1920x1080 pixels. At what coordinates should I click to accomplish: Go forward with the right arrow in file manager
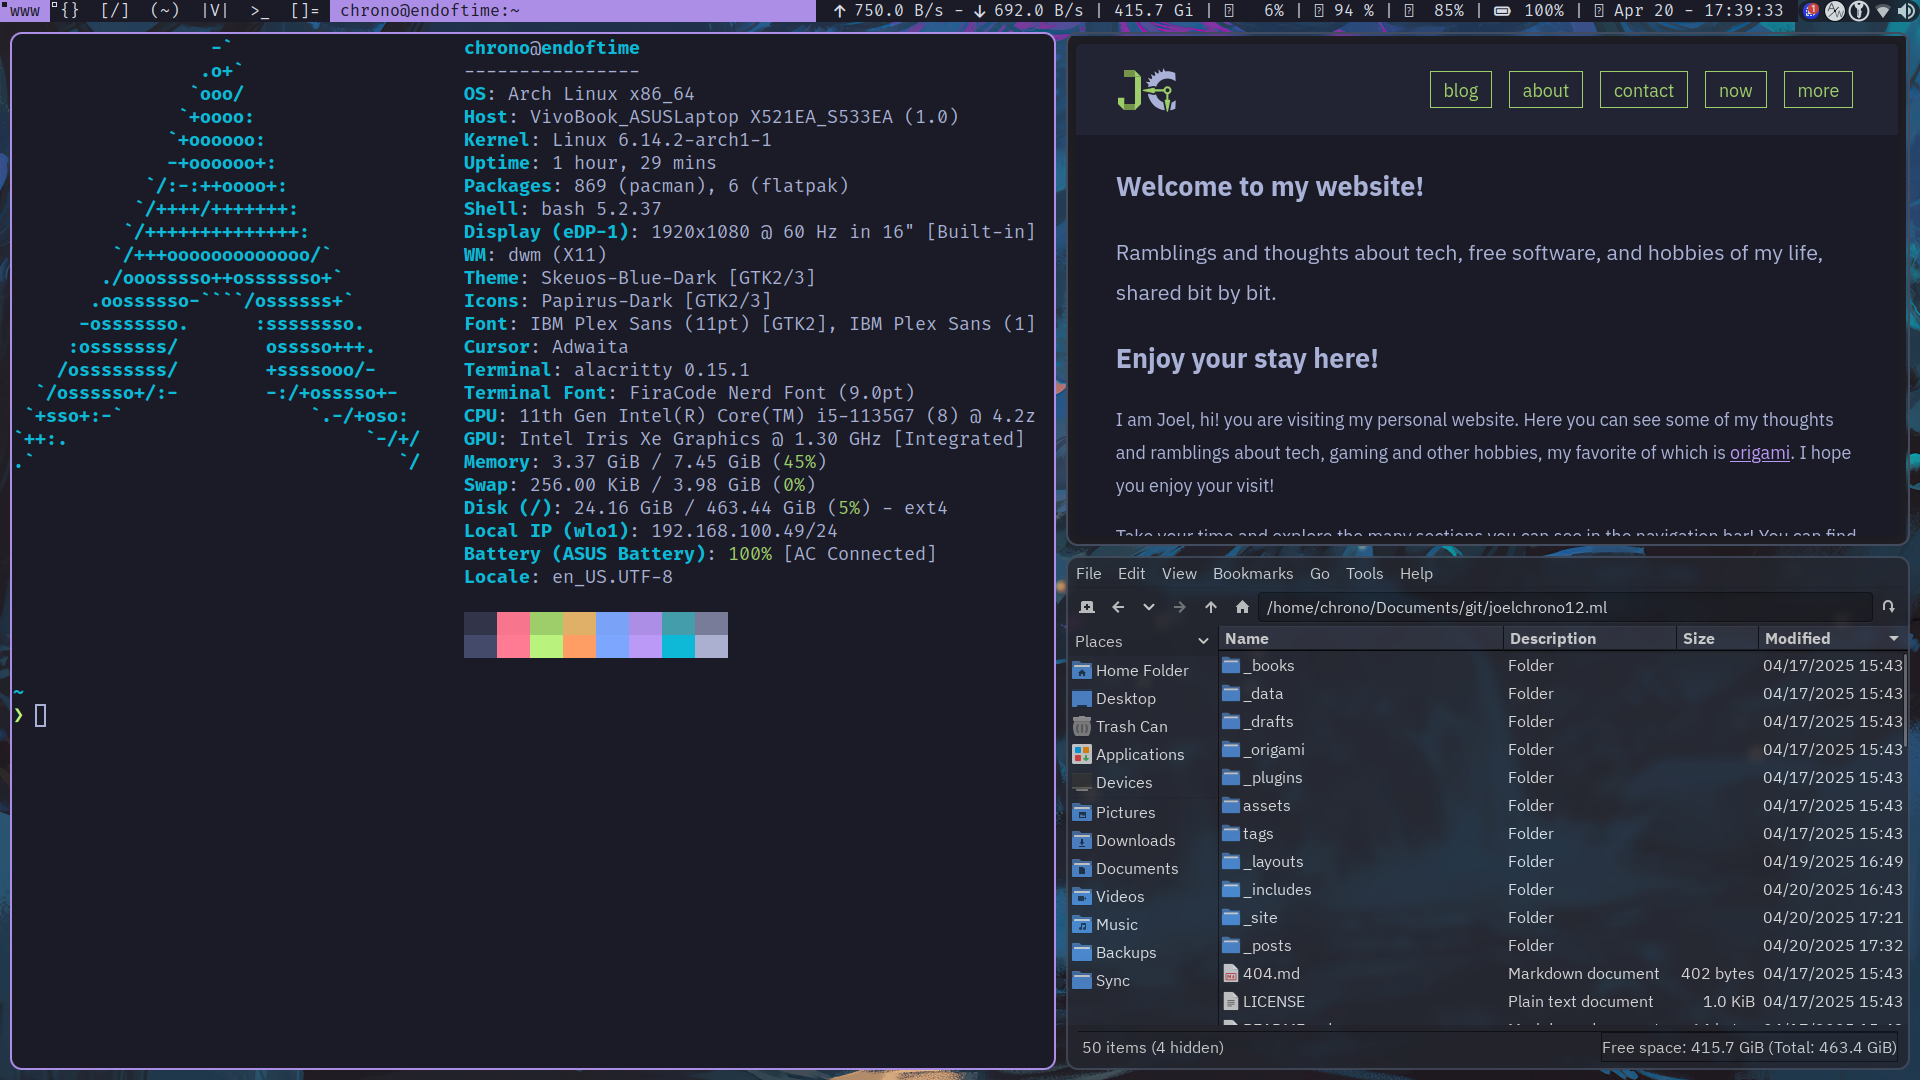point(1180,607)
